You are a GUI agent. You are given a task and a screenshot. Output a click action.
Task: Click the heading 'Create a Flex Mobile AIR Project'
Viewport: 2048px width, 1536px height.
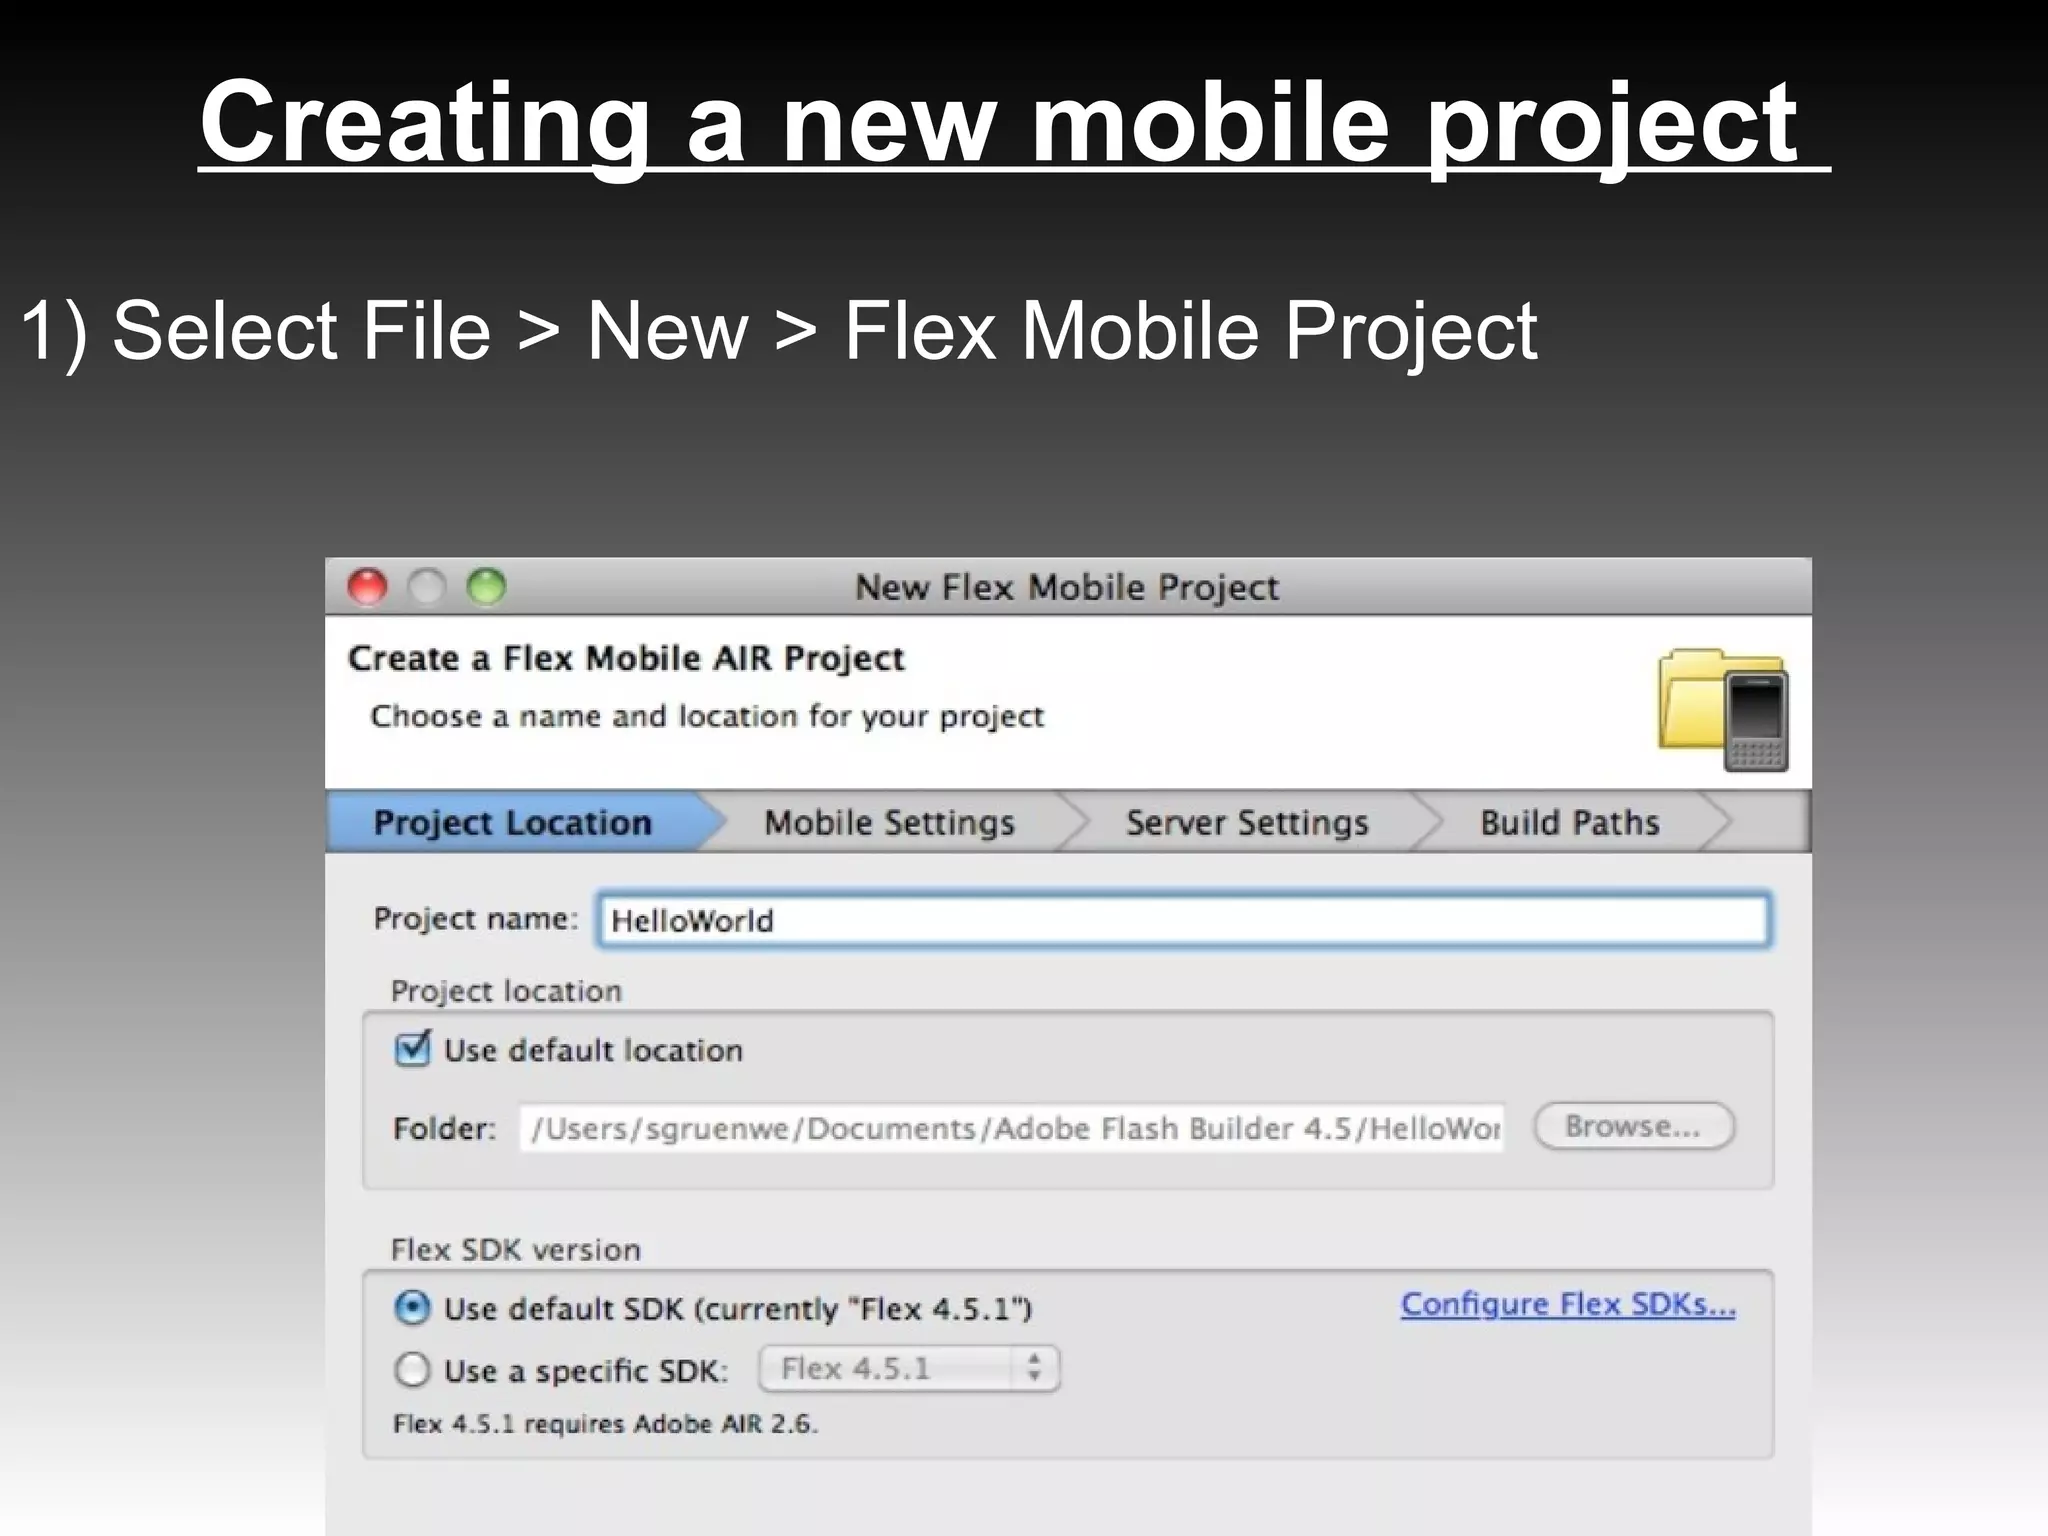click(626, 658)
